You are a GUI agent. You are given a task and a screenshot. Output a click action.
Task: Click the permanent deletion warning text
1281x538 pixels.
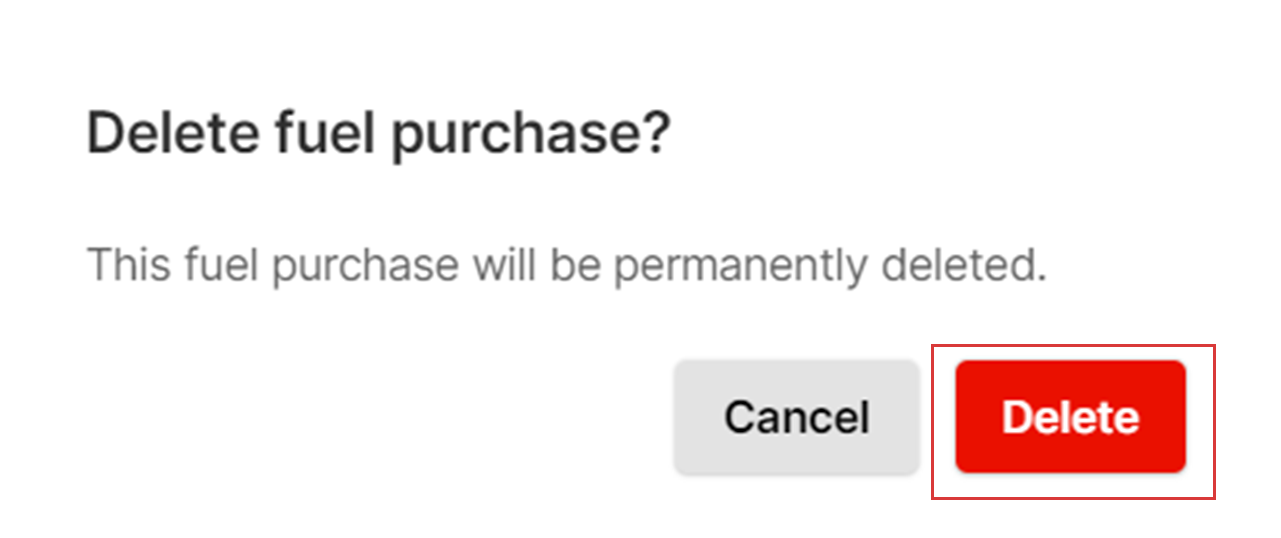coord(567,267)
